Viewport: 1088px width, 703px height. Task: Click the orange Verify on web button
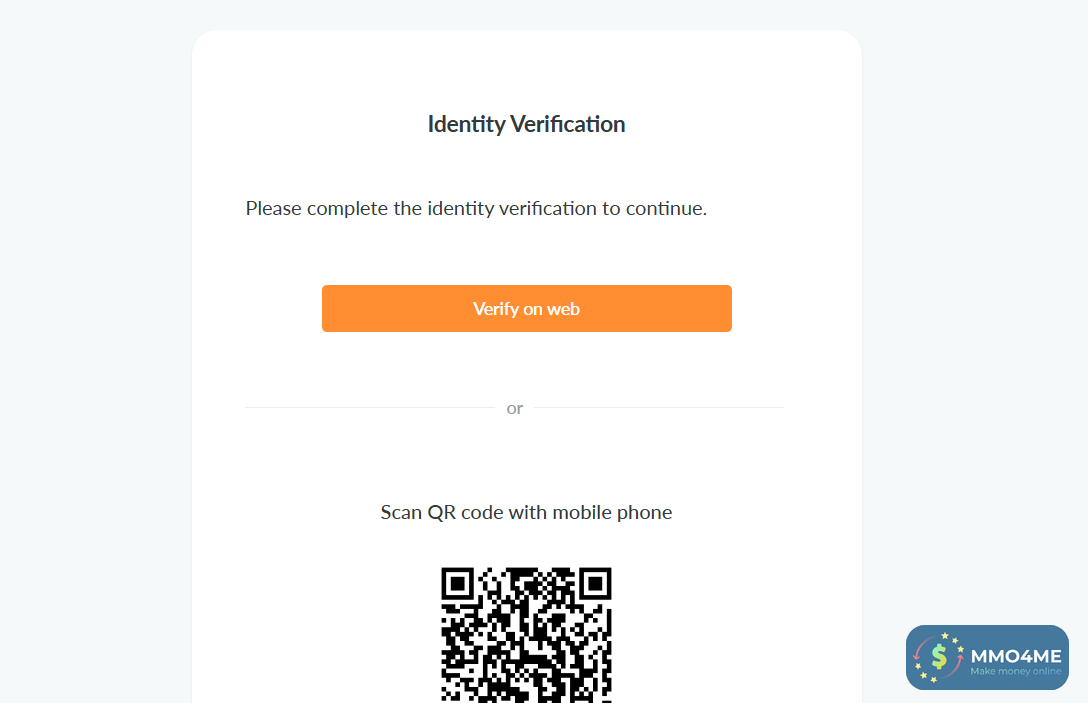pyautogui.click(x=526, y=308)
